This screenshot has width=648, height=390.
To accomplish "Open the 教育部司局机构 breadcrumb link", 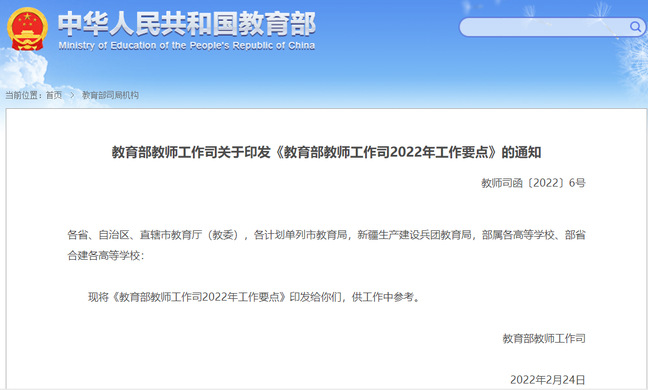I will (x=110, y=95).
